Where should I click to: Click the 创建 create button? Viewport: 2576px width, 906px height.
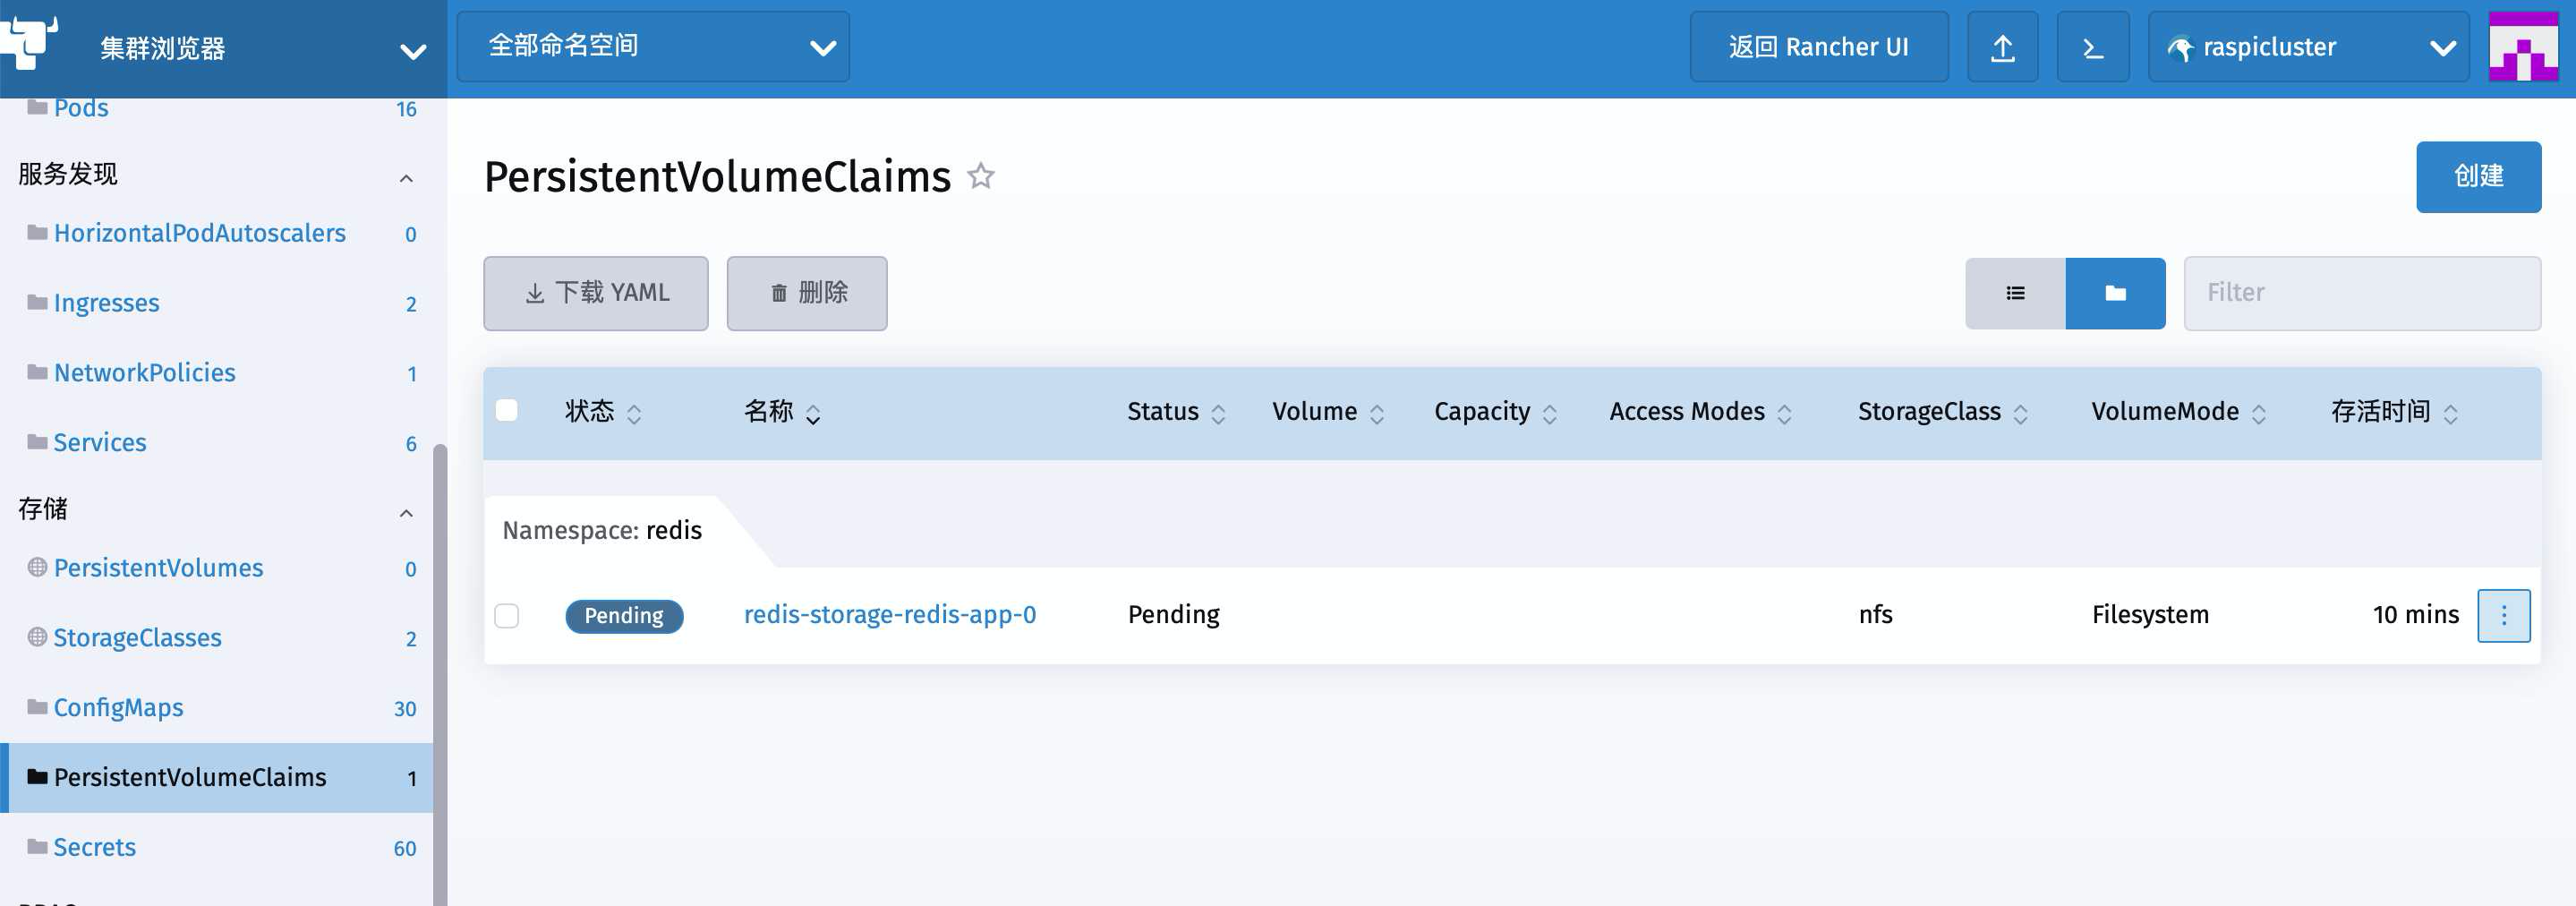click(x=2478, y=176)
